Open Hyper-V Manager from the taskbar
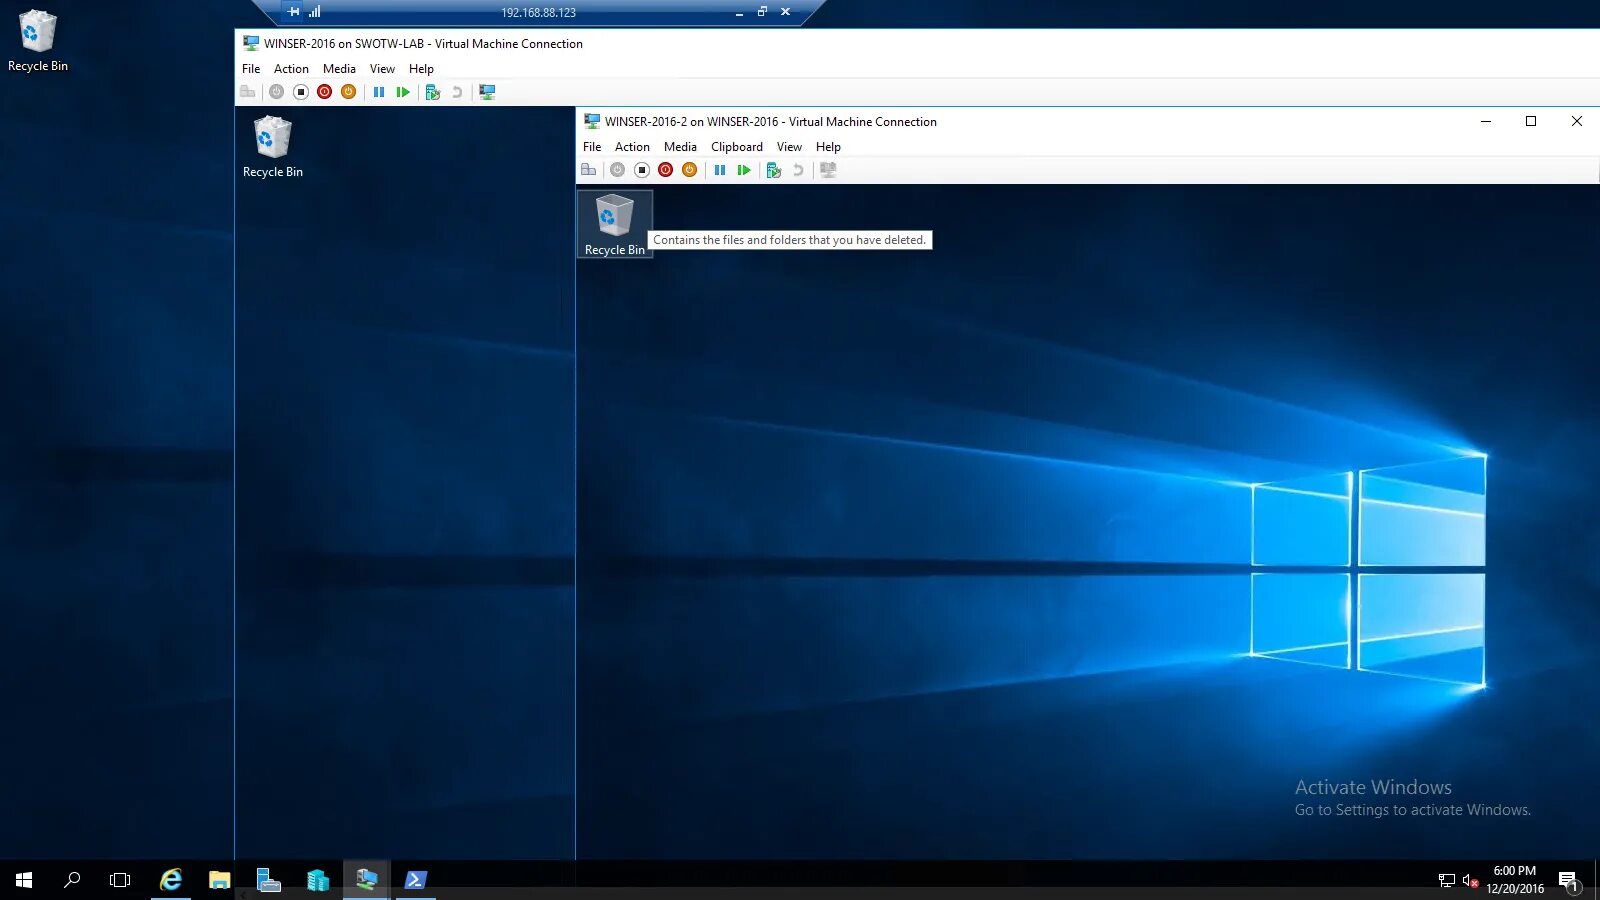Image resolution: width=1600 pixels, height=900 pixels. point(318,880)
